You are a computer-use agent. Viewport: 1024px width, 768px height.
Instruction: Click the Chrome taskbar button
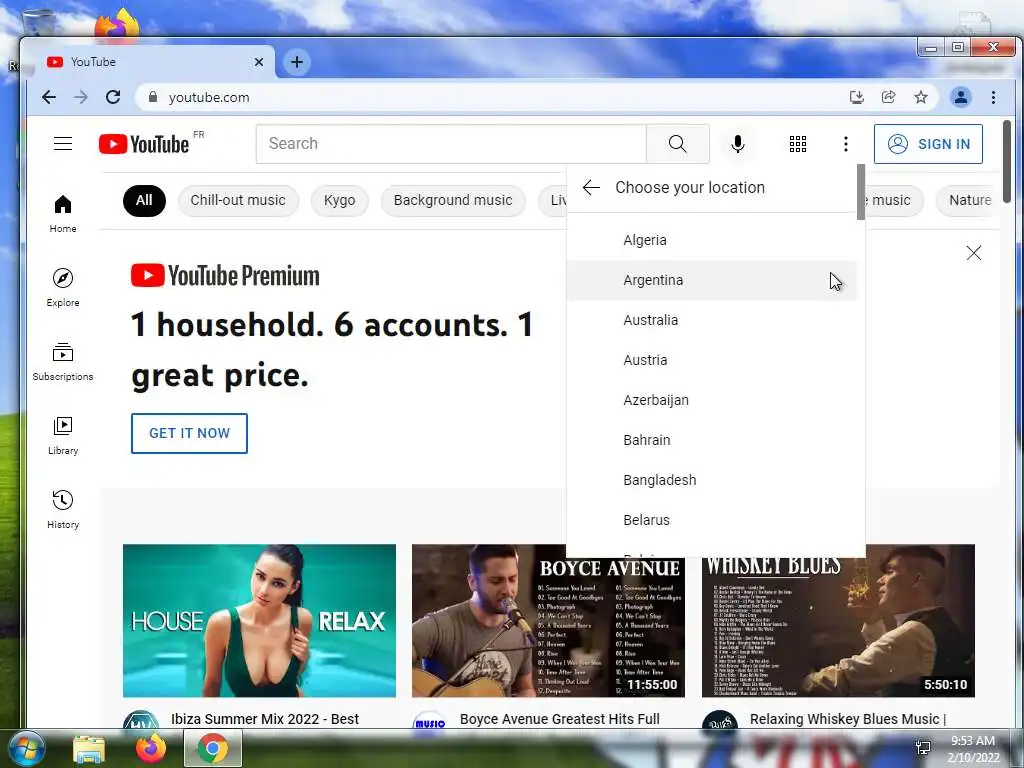coord(213,748)
